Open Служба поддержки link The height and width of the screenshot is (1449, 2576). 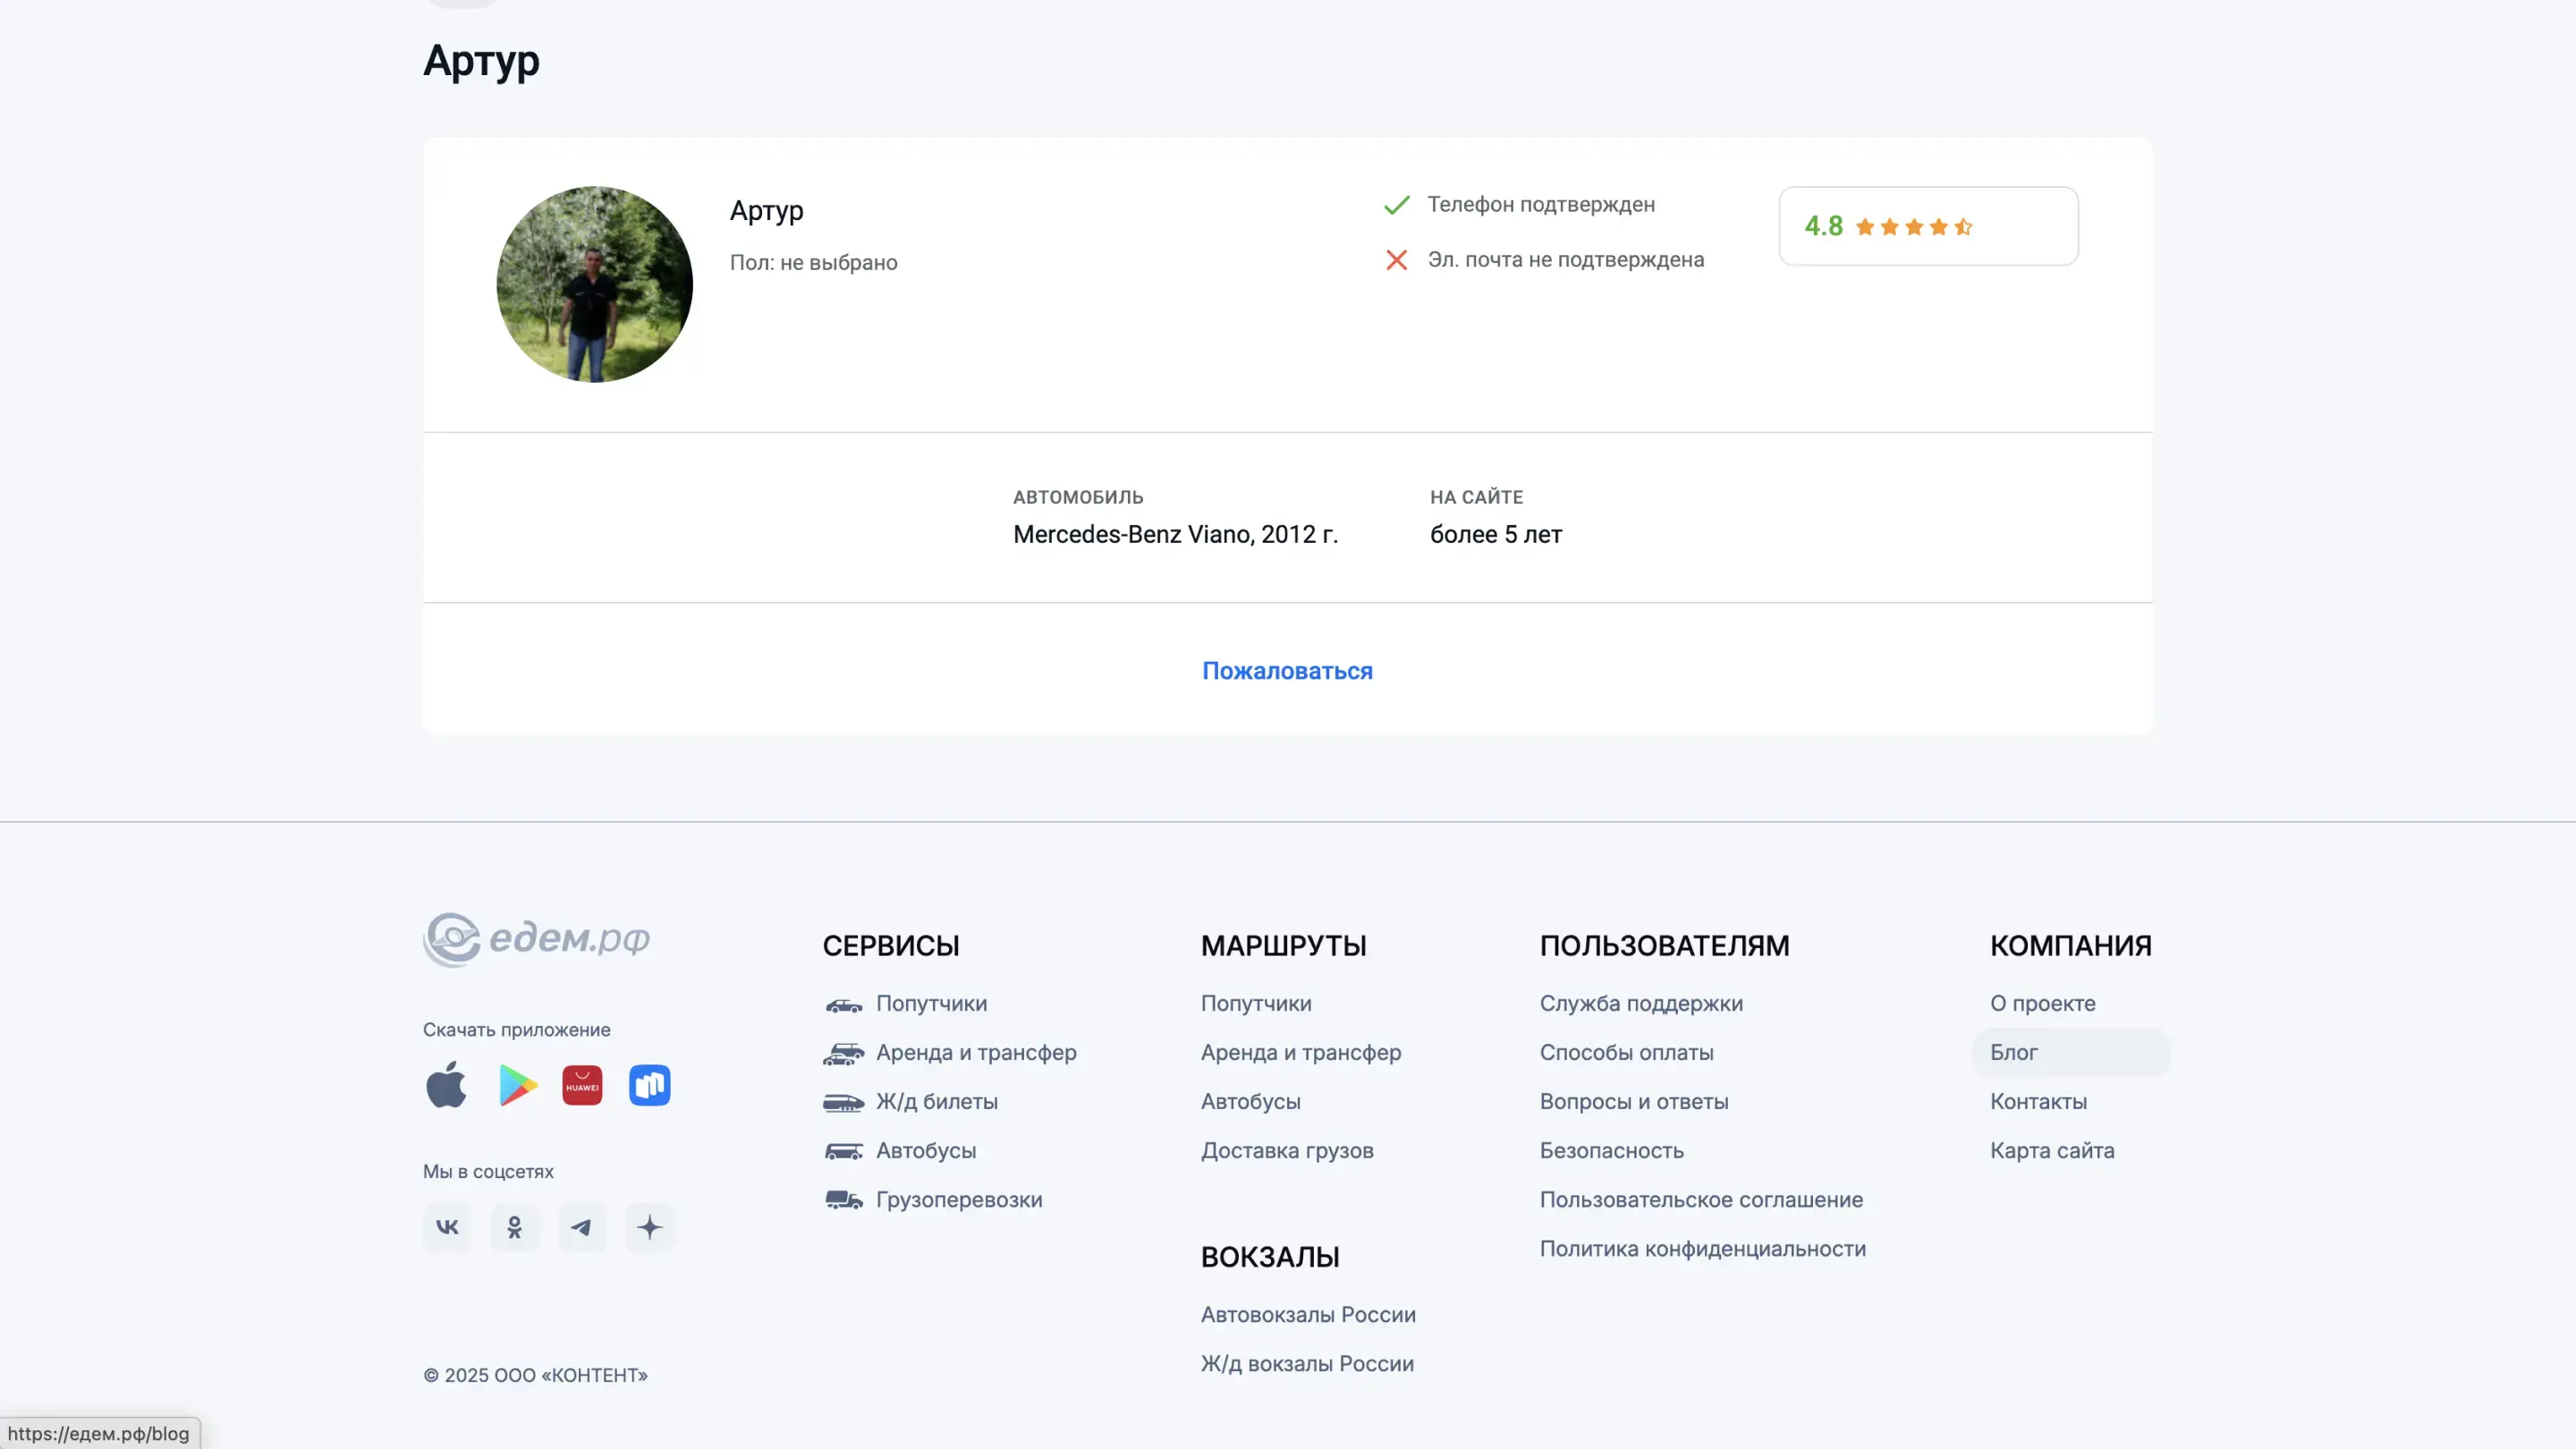click(1640, 1003)
